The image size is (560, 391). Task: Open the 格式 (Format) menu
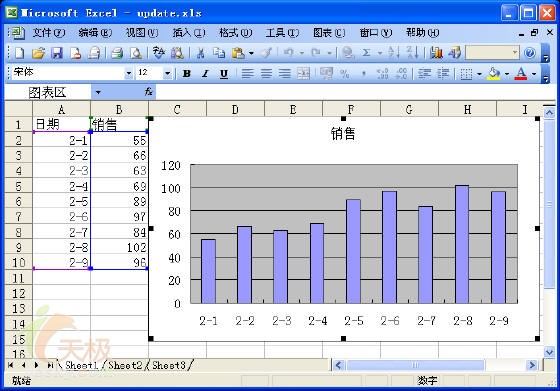[235, 33]
